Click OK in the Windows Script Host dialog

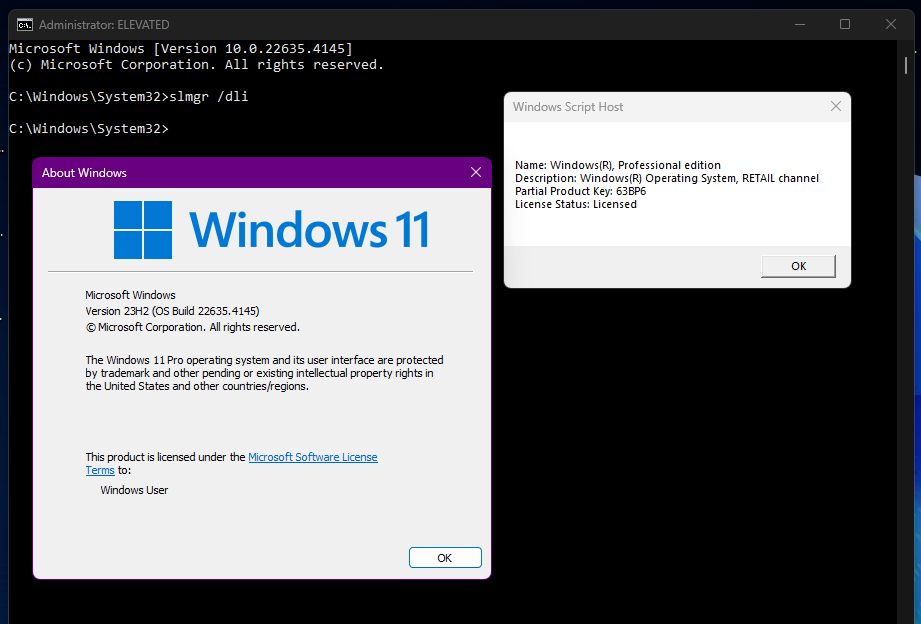[798, 266]
